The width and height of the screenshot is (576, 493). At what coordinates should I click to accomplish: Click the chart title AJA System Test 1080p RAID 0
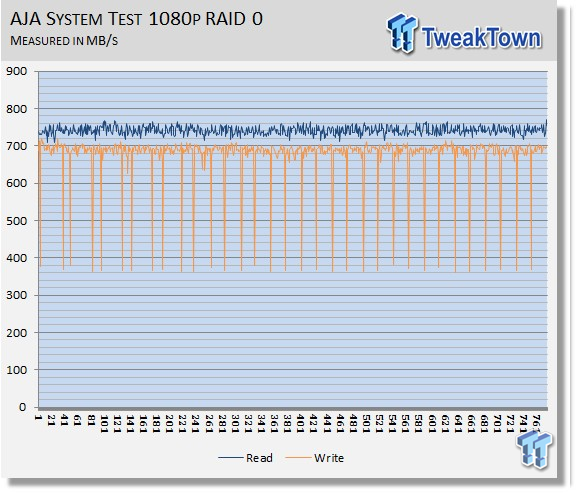point(136,19)
